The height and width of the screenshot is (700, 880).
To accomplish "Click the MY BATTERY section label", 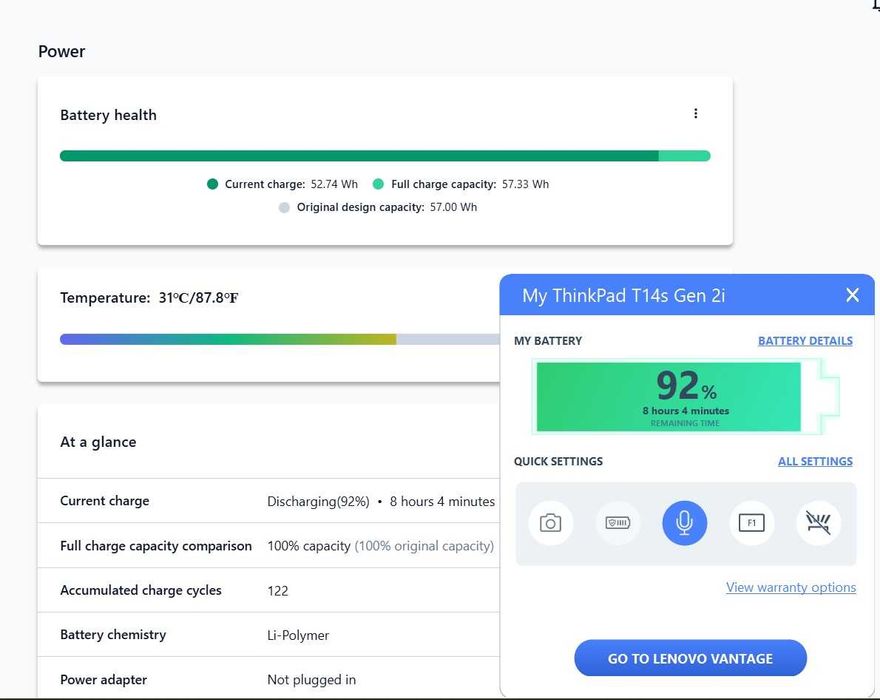I will [548, 341].
